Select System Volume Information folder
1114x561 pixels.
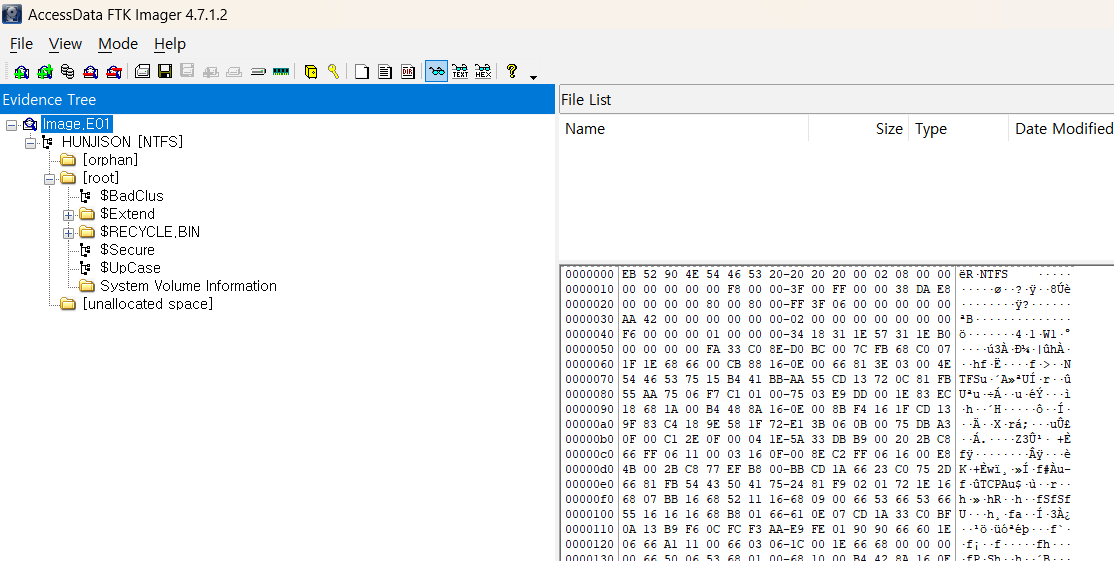point(188,286)
